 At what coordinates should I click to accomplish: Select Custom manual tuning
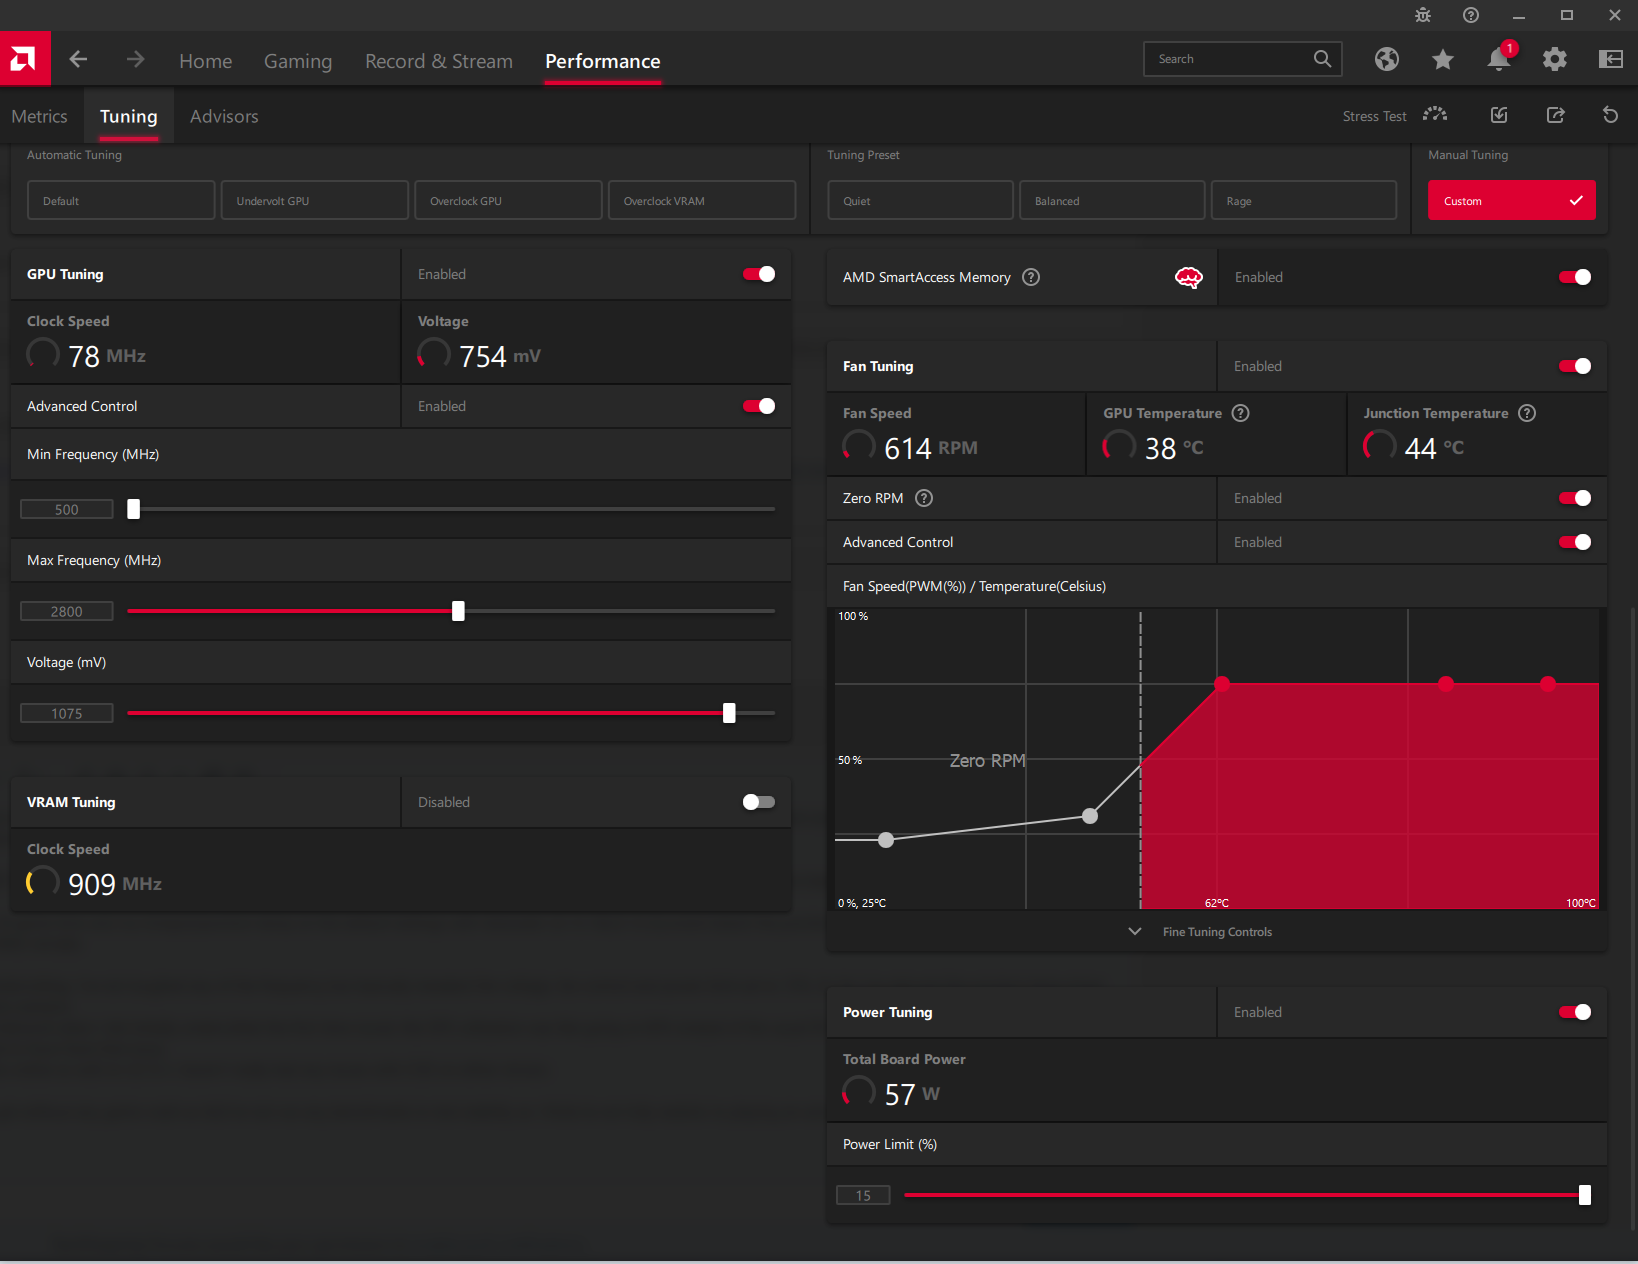tap(1511, 200)
